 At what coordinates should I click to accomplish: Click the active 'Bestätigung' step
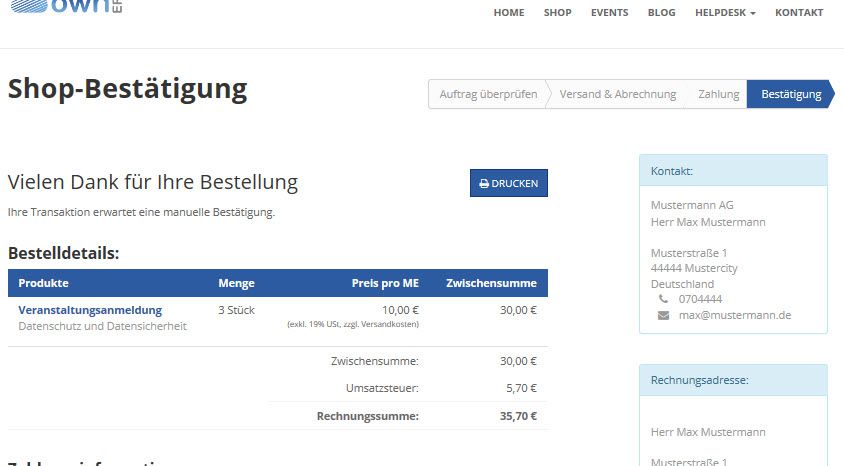point(790,94)
